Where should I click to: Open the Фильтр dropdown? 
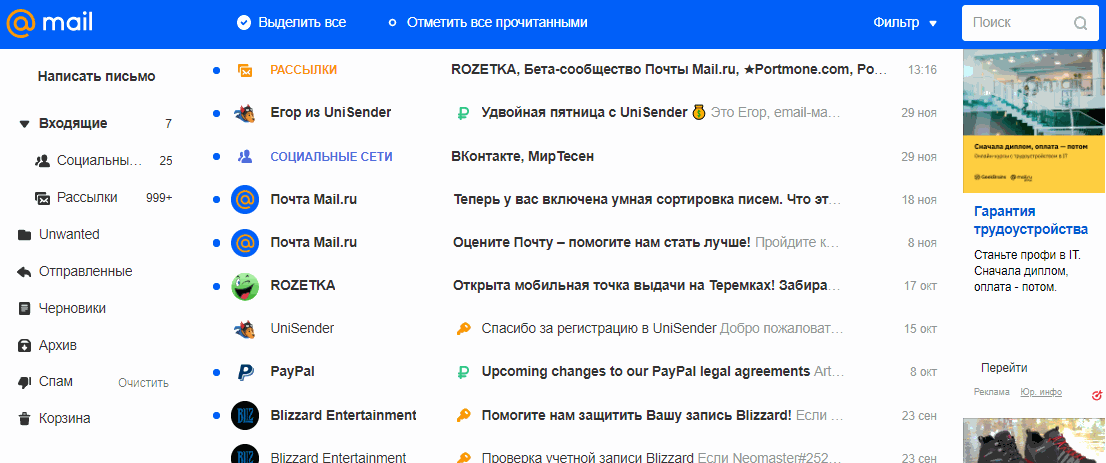point(905,23)
